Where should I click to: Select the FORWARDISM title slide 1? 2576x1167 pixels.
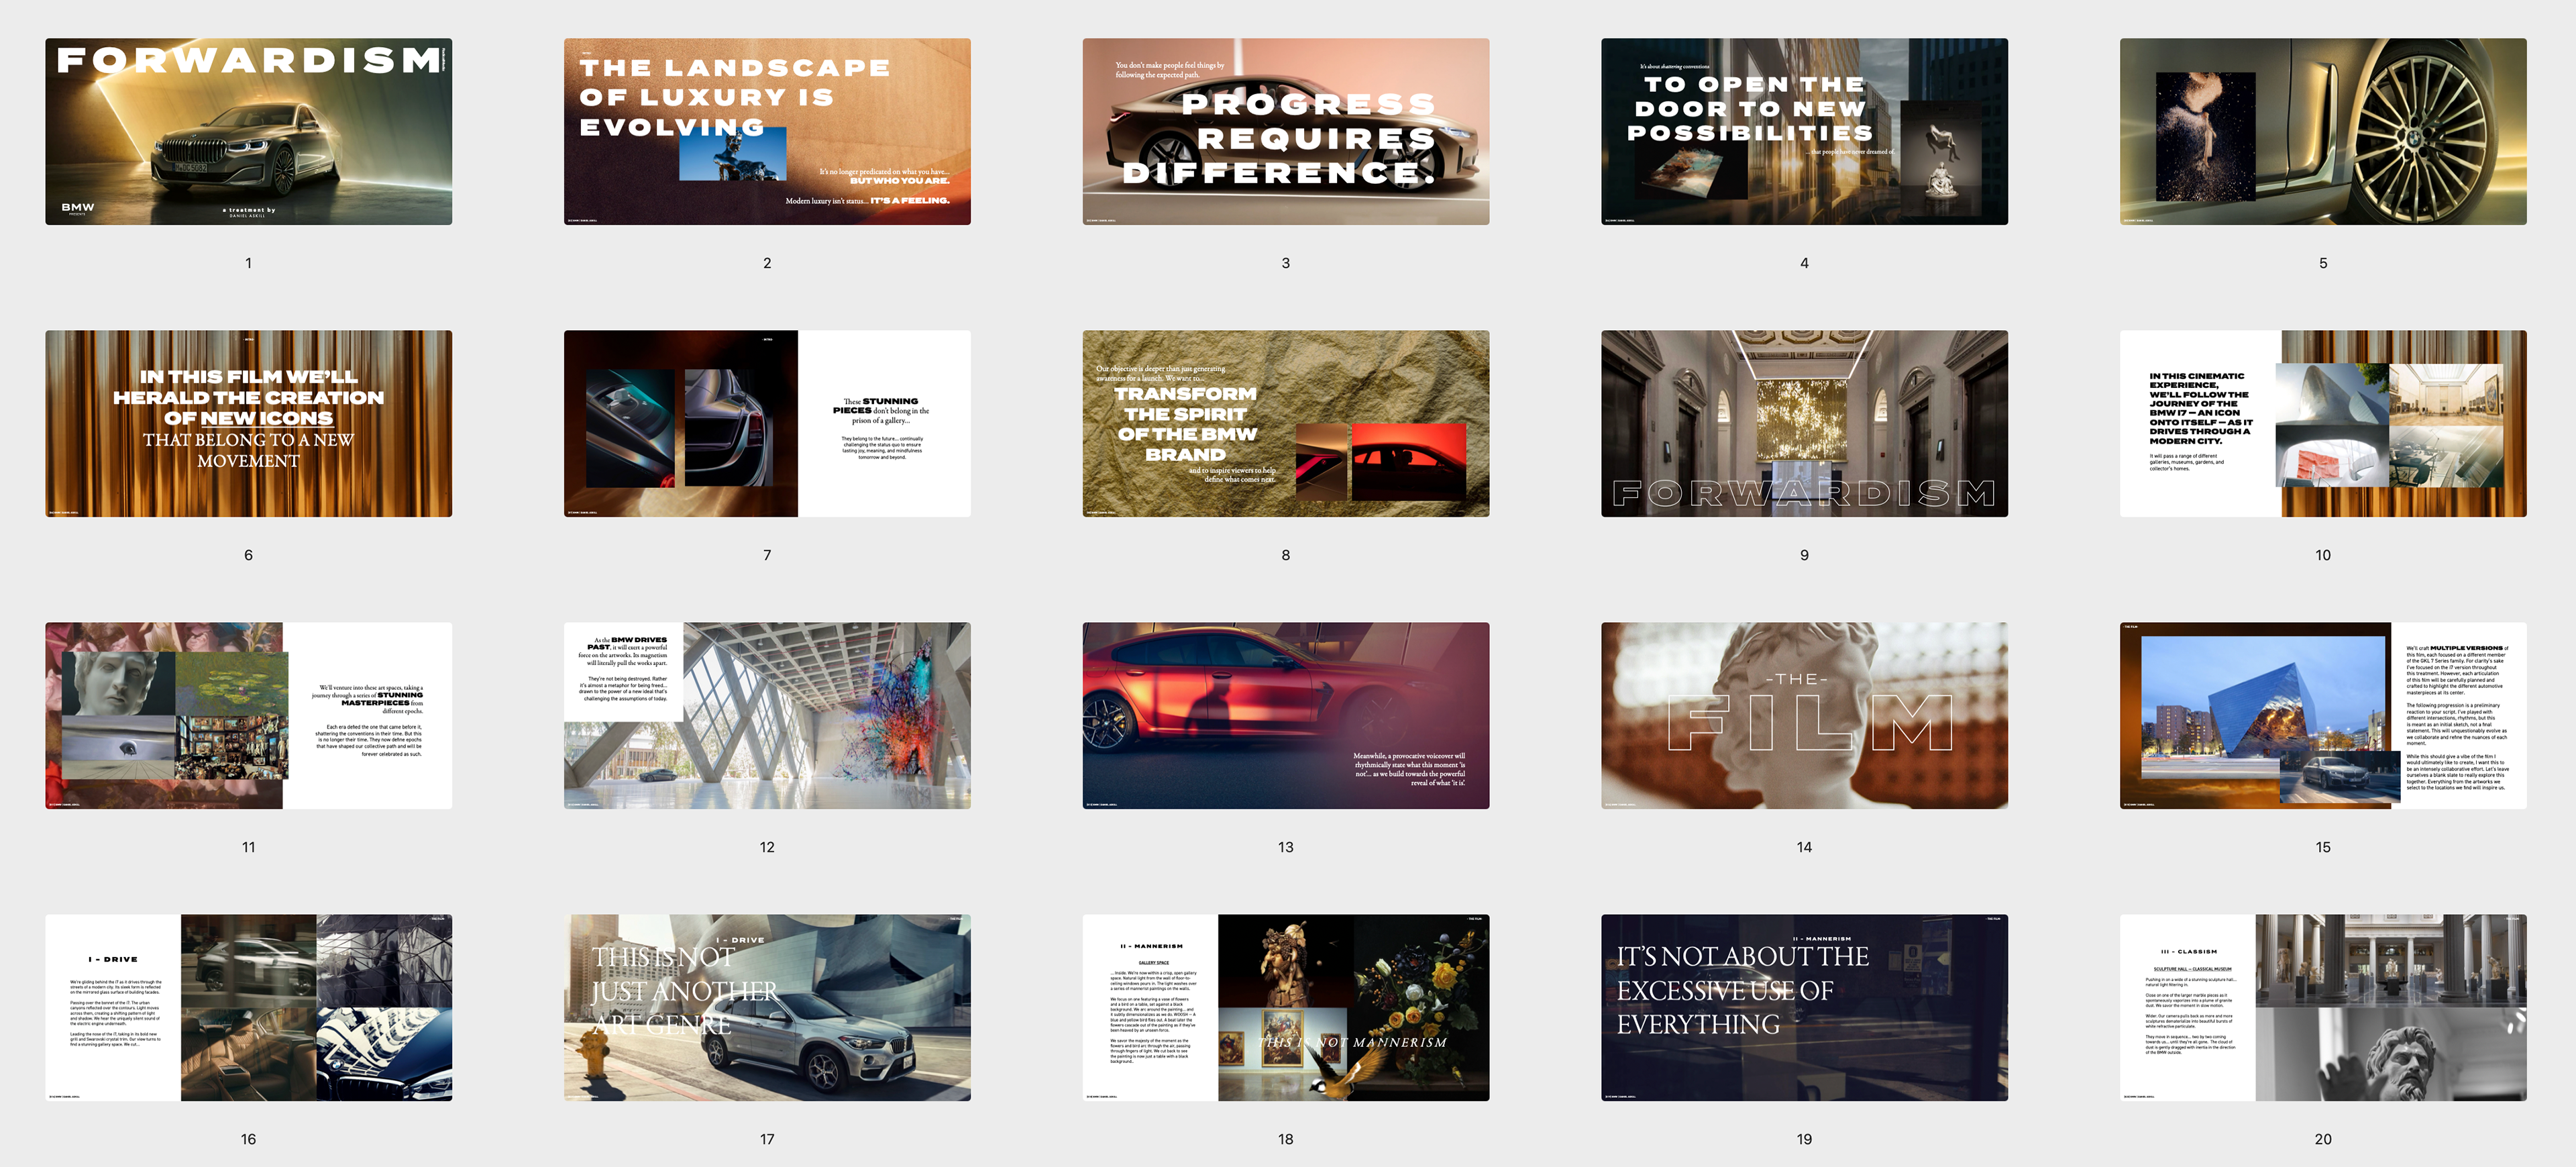(x=248, y=131)
